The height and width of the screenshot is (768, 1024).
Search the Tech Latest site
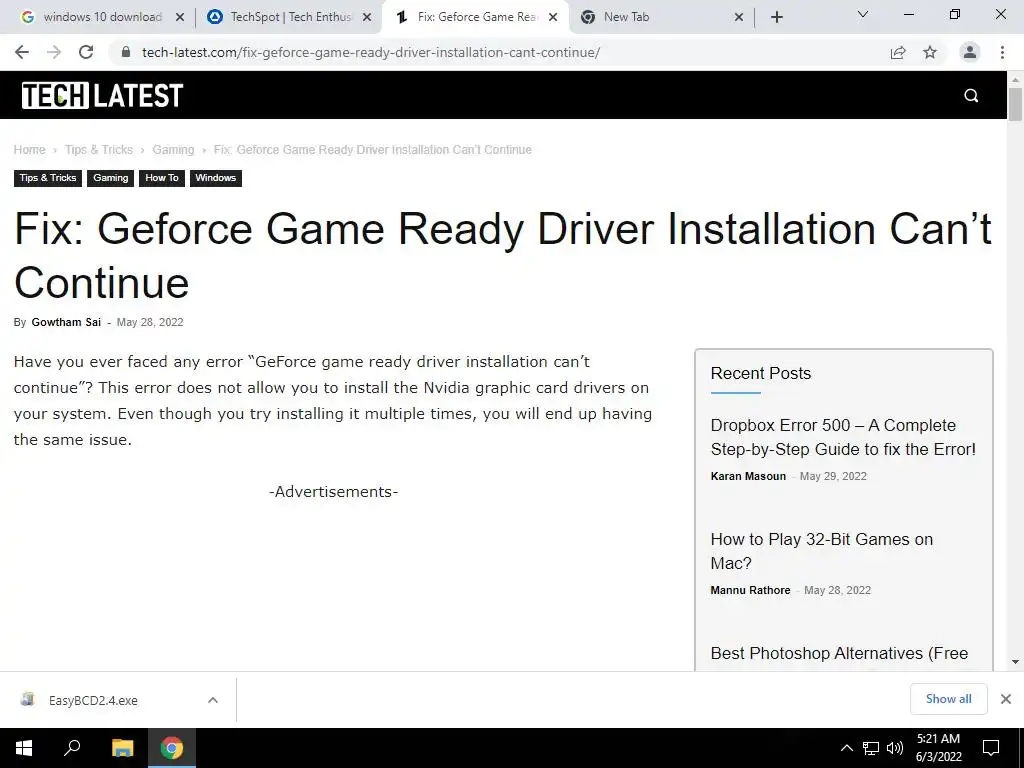point(971,95)
